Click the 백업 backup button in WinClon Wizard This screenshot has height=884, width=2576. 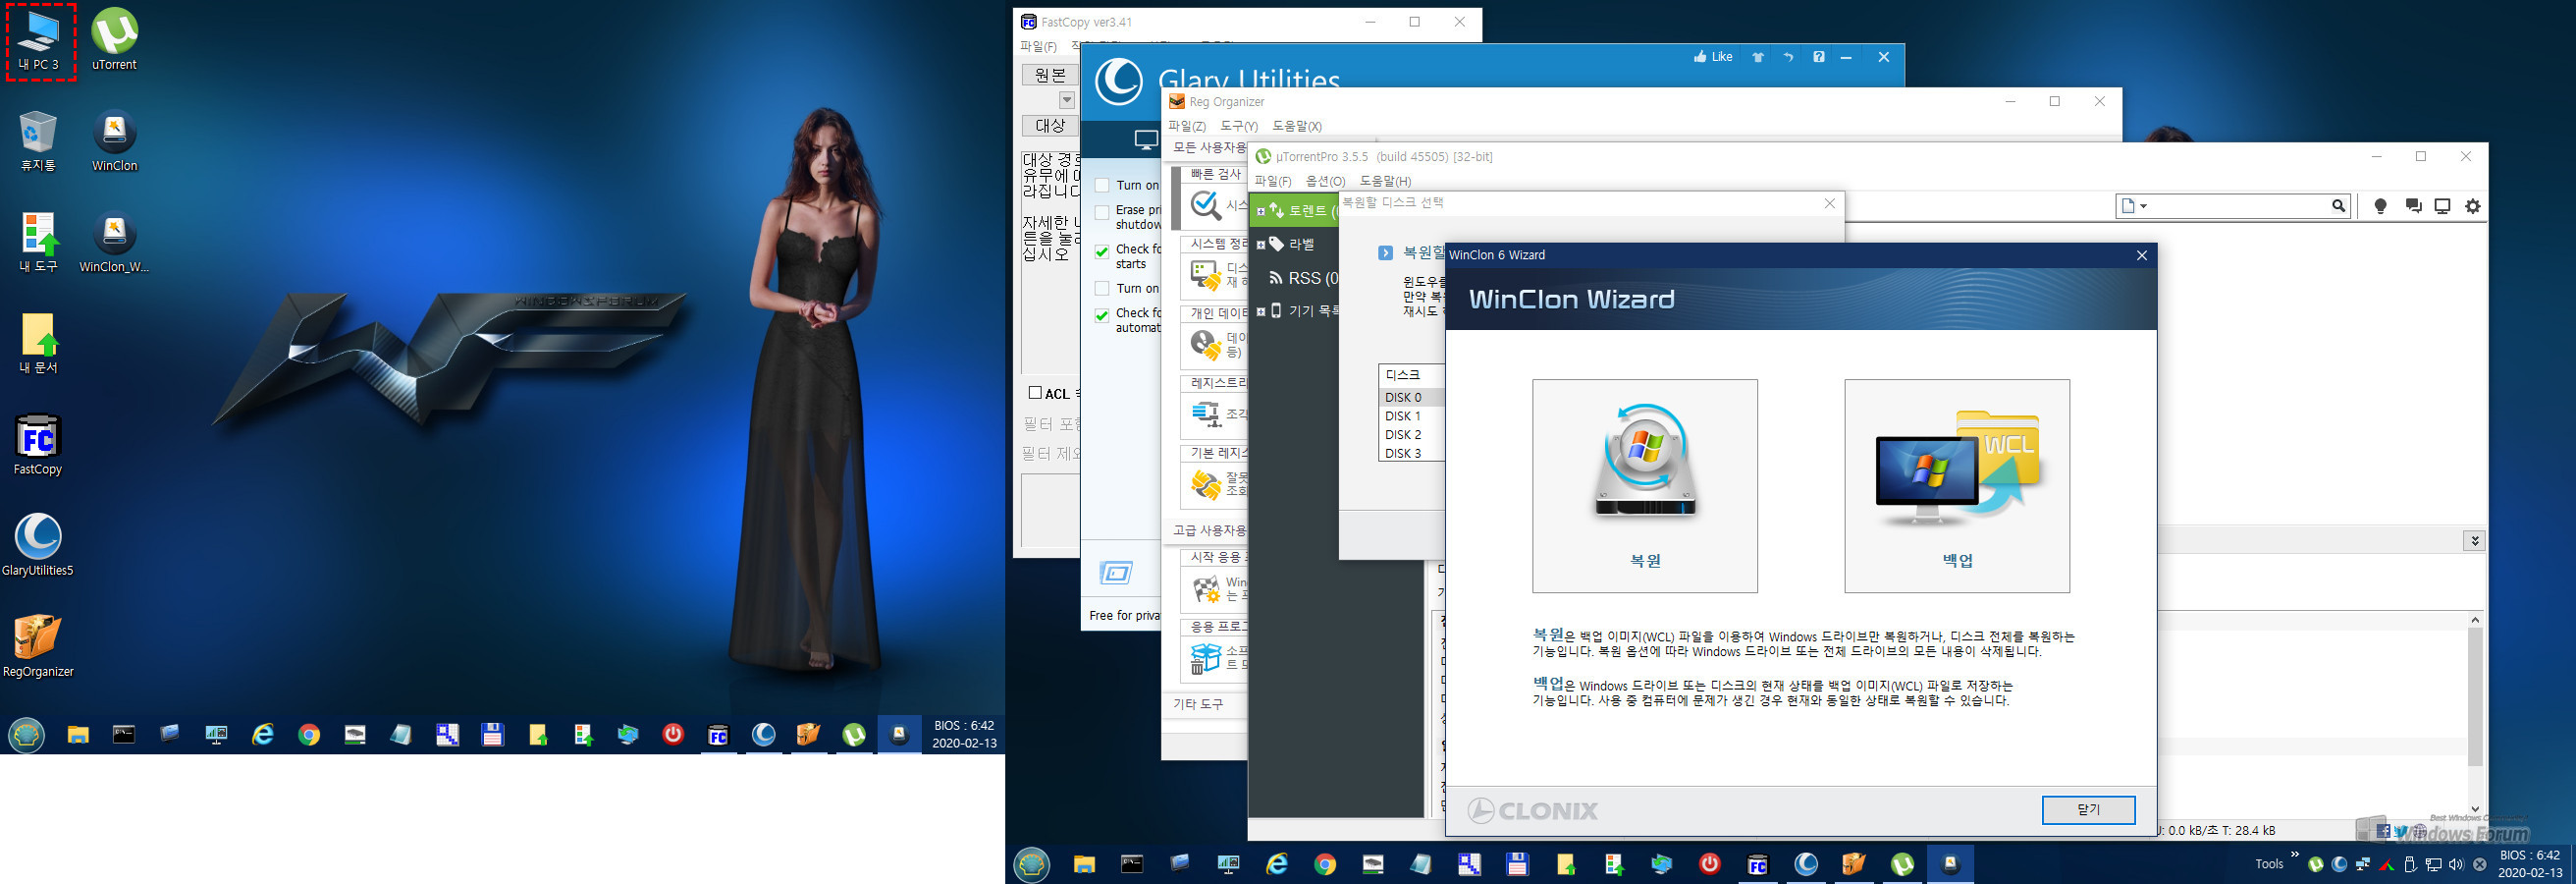point(1957,486)
